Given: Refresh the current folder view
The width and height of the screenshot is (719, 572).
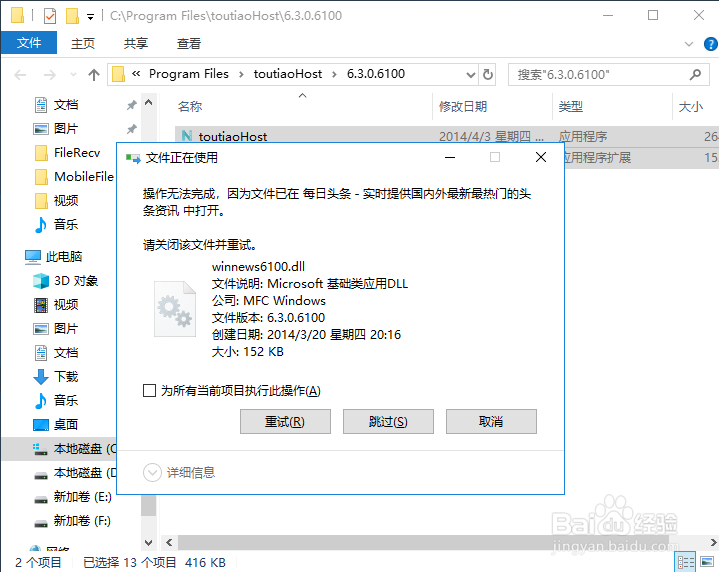Looking at the screenshot, I should 488,74.
